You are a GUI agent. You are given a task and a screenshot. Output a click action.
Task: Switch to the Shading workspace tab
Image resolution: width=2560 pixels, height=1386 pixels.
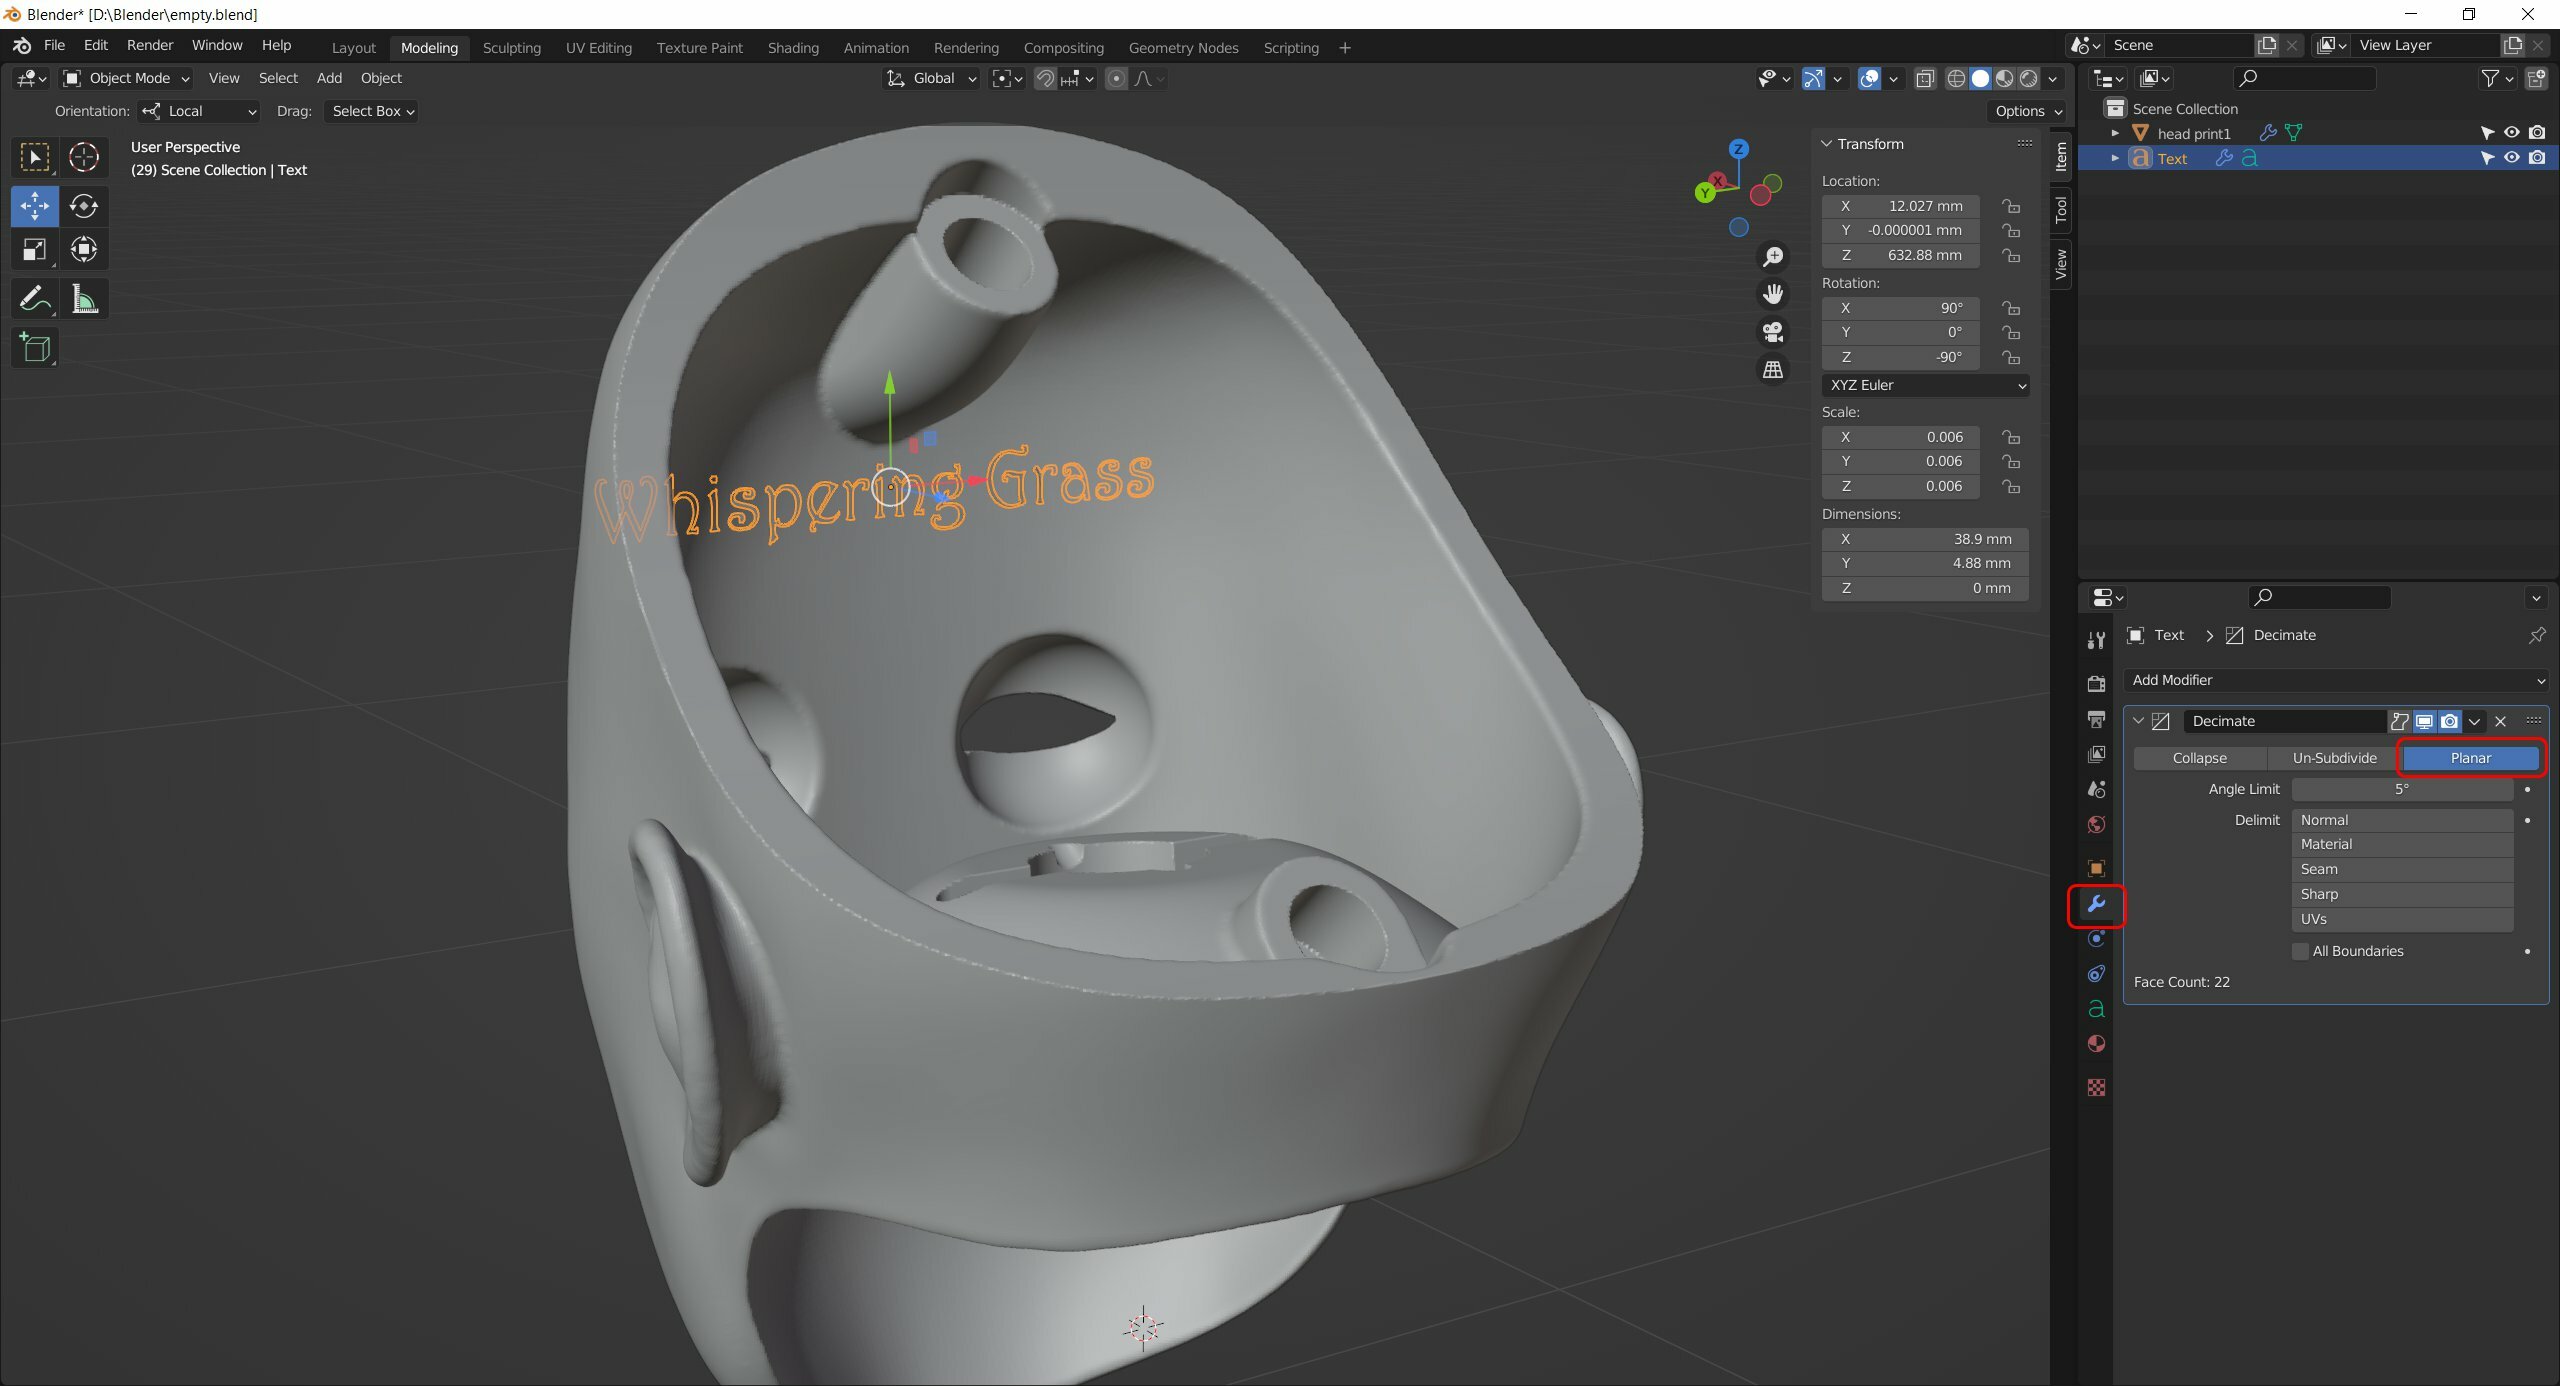pos(793,48)
